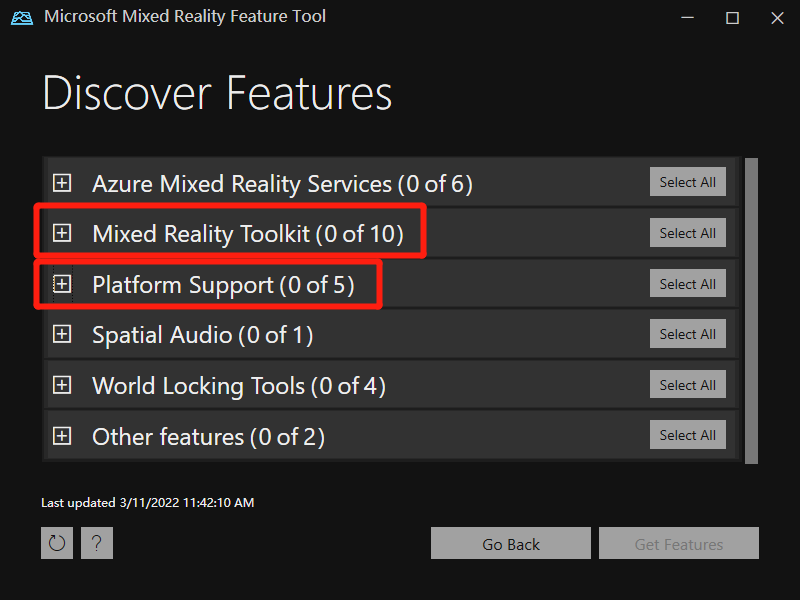Click the feature list scrollbar
This screenshot has width=800, height=600.
point(751,311)
